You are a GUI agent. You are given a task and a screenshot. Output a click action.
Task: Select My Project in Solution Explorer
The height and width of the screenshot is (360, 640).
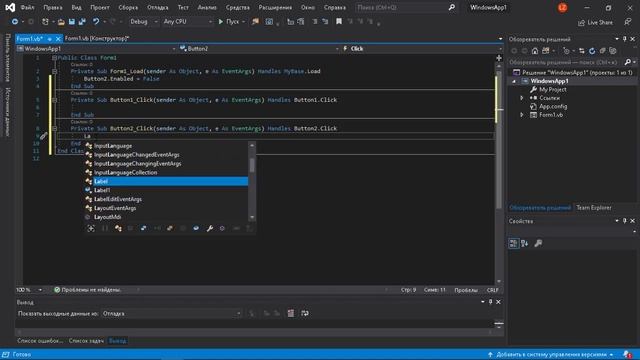(553, 89)
